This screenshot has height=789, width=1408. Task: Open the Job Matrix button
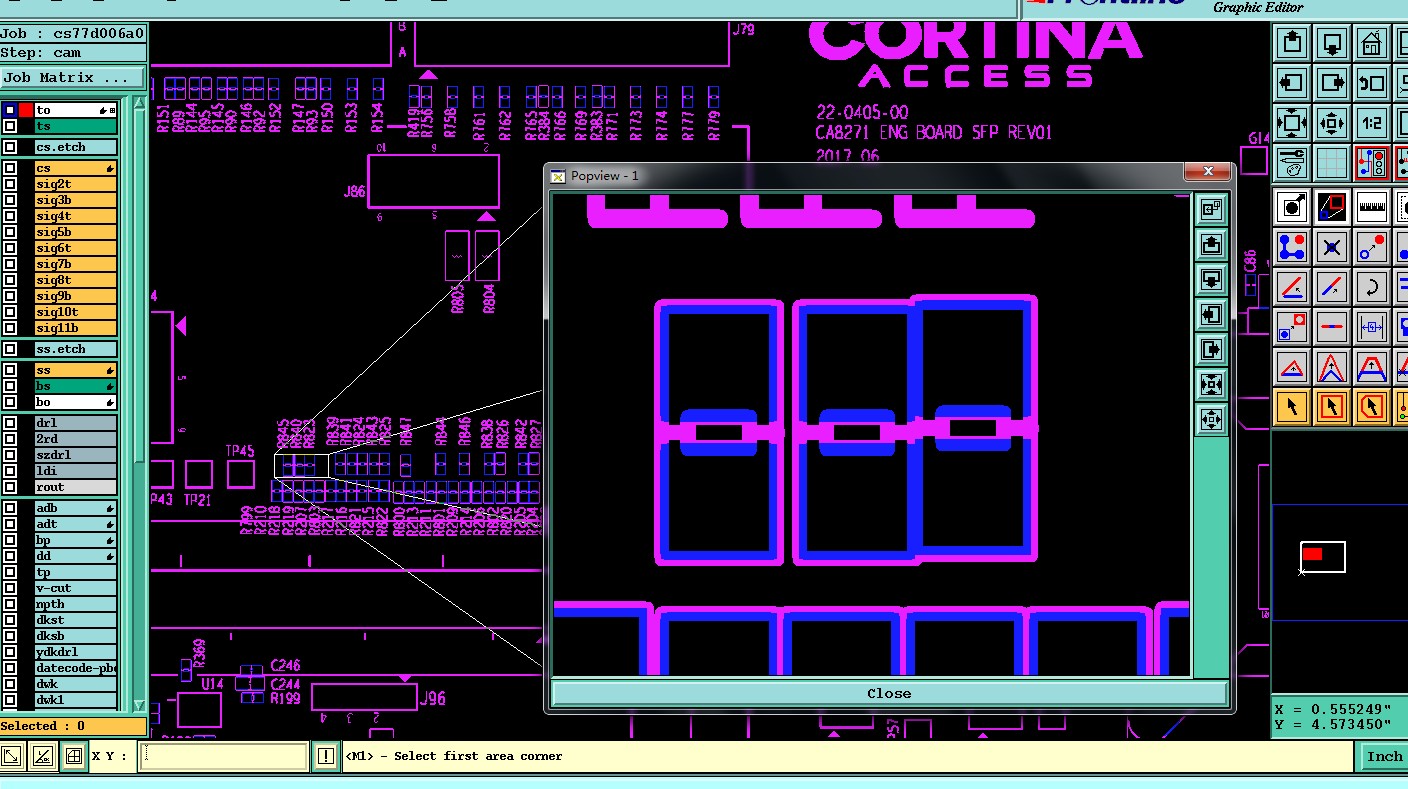tap(73, 77)
